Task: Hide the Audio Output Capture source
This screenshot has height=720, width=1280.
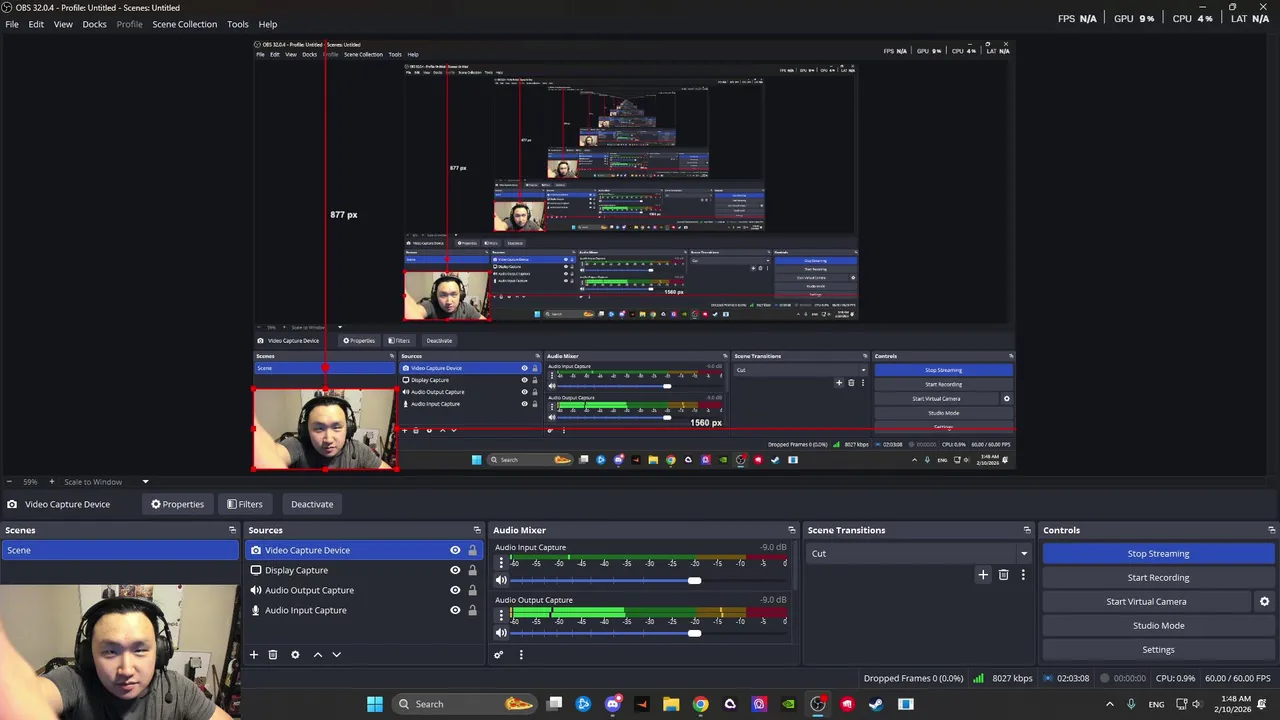Action: click(x=455, y=590)
